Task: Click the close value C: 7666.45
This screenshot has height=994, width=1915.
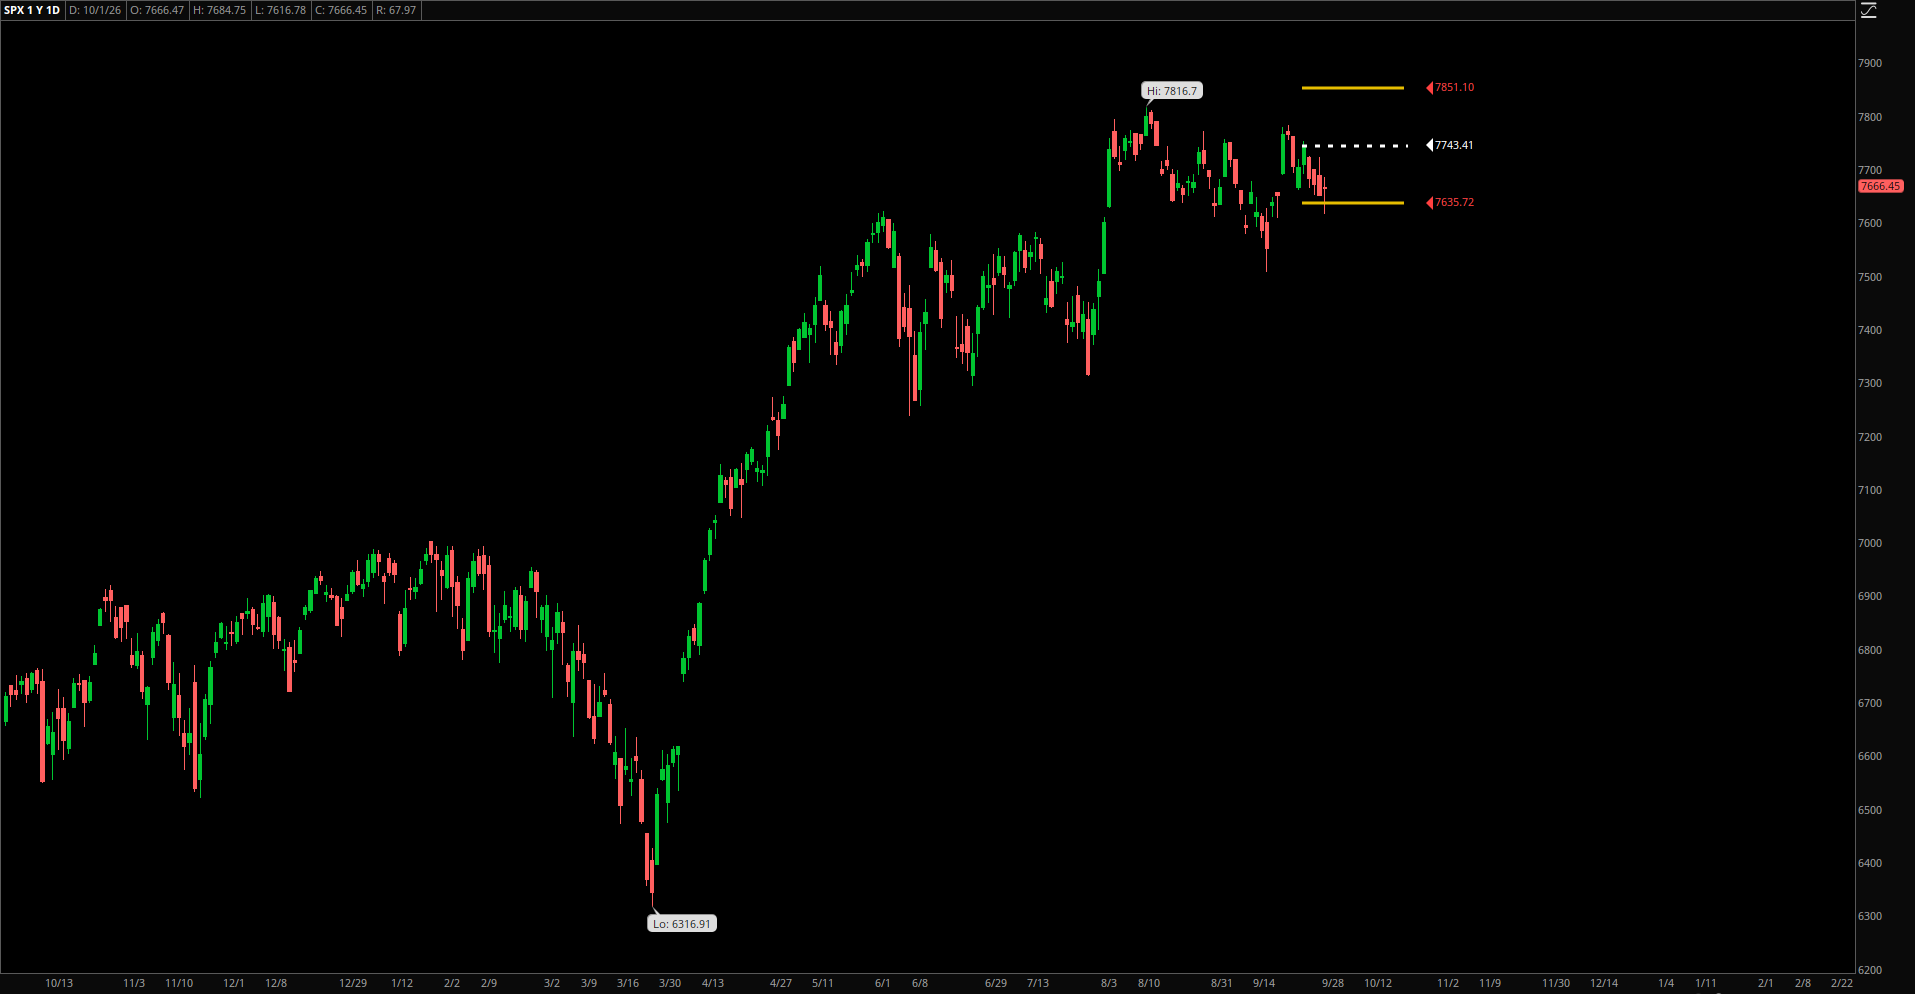Action: 341,10
